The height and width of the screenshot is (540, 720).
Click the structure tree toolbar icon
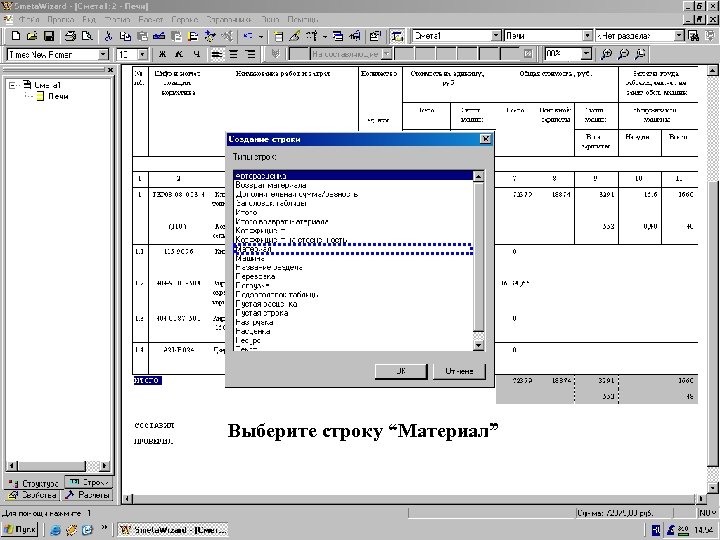click(x=311, y=36)
